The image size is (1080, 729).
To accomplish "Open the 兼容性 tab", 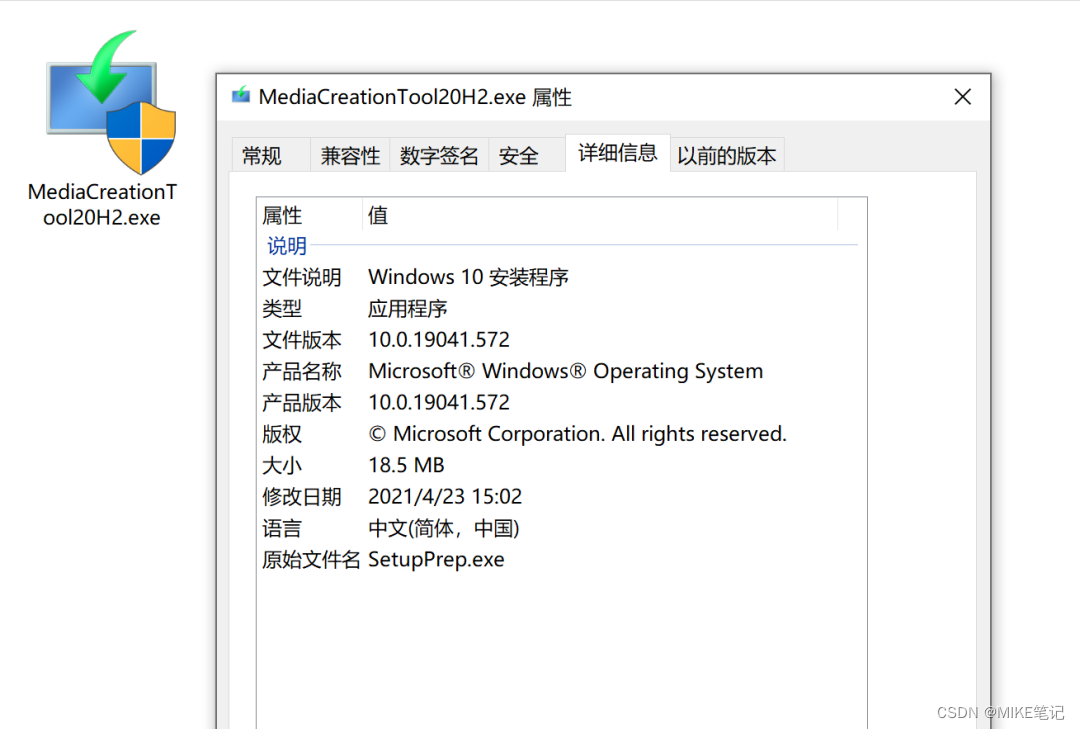I will (350, 155).
